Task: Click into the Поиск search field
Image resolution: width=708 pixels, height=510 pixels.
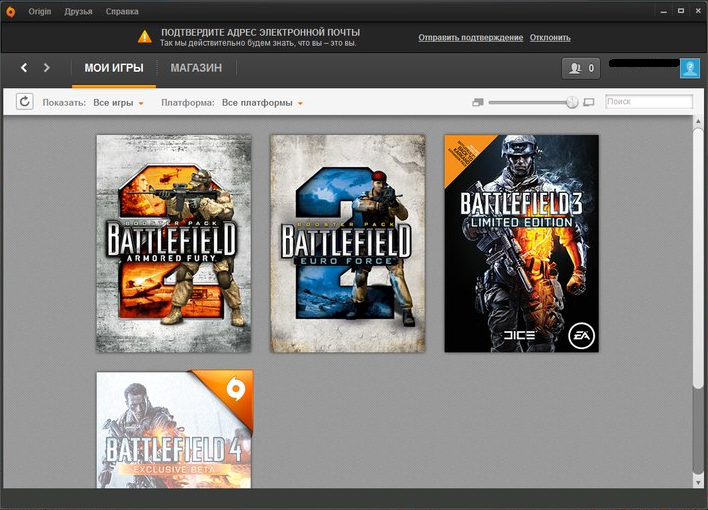Action: pos(648,102)
